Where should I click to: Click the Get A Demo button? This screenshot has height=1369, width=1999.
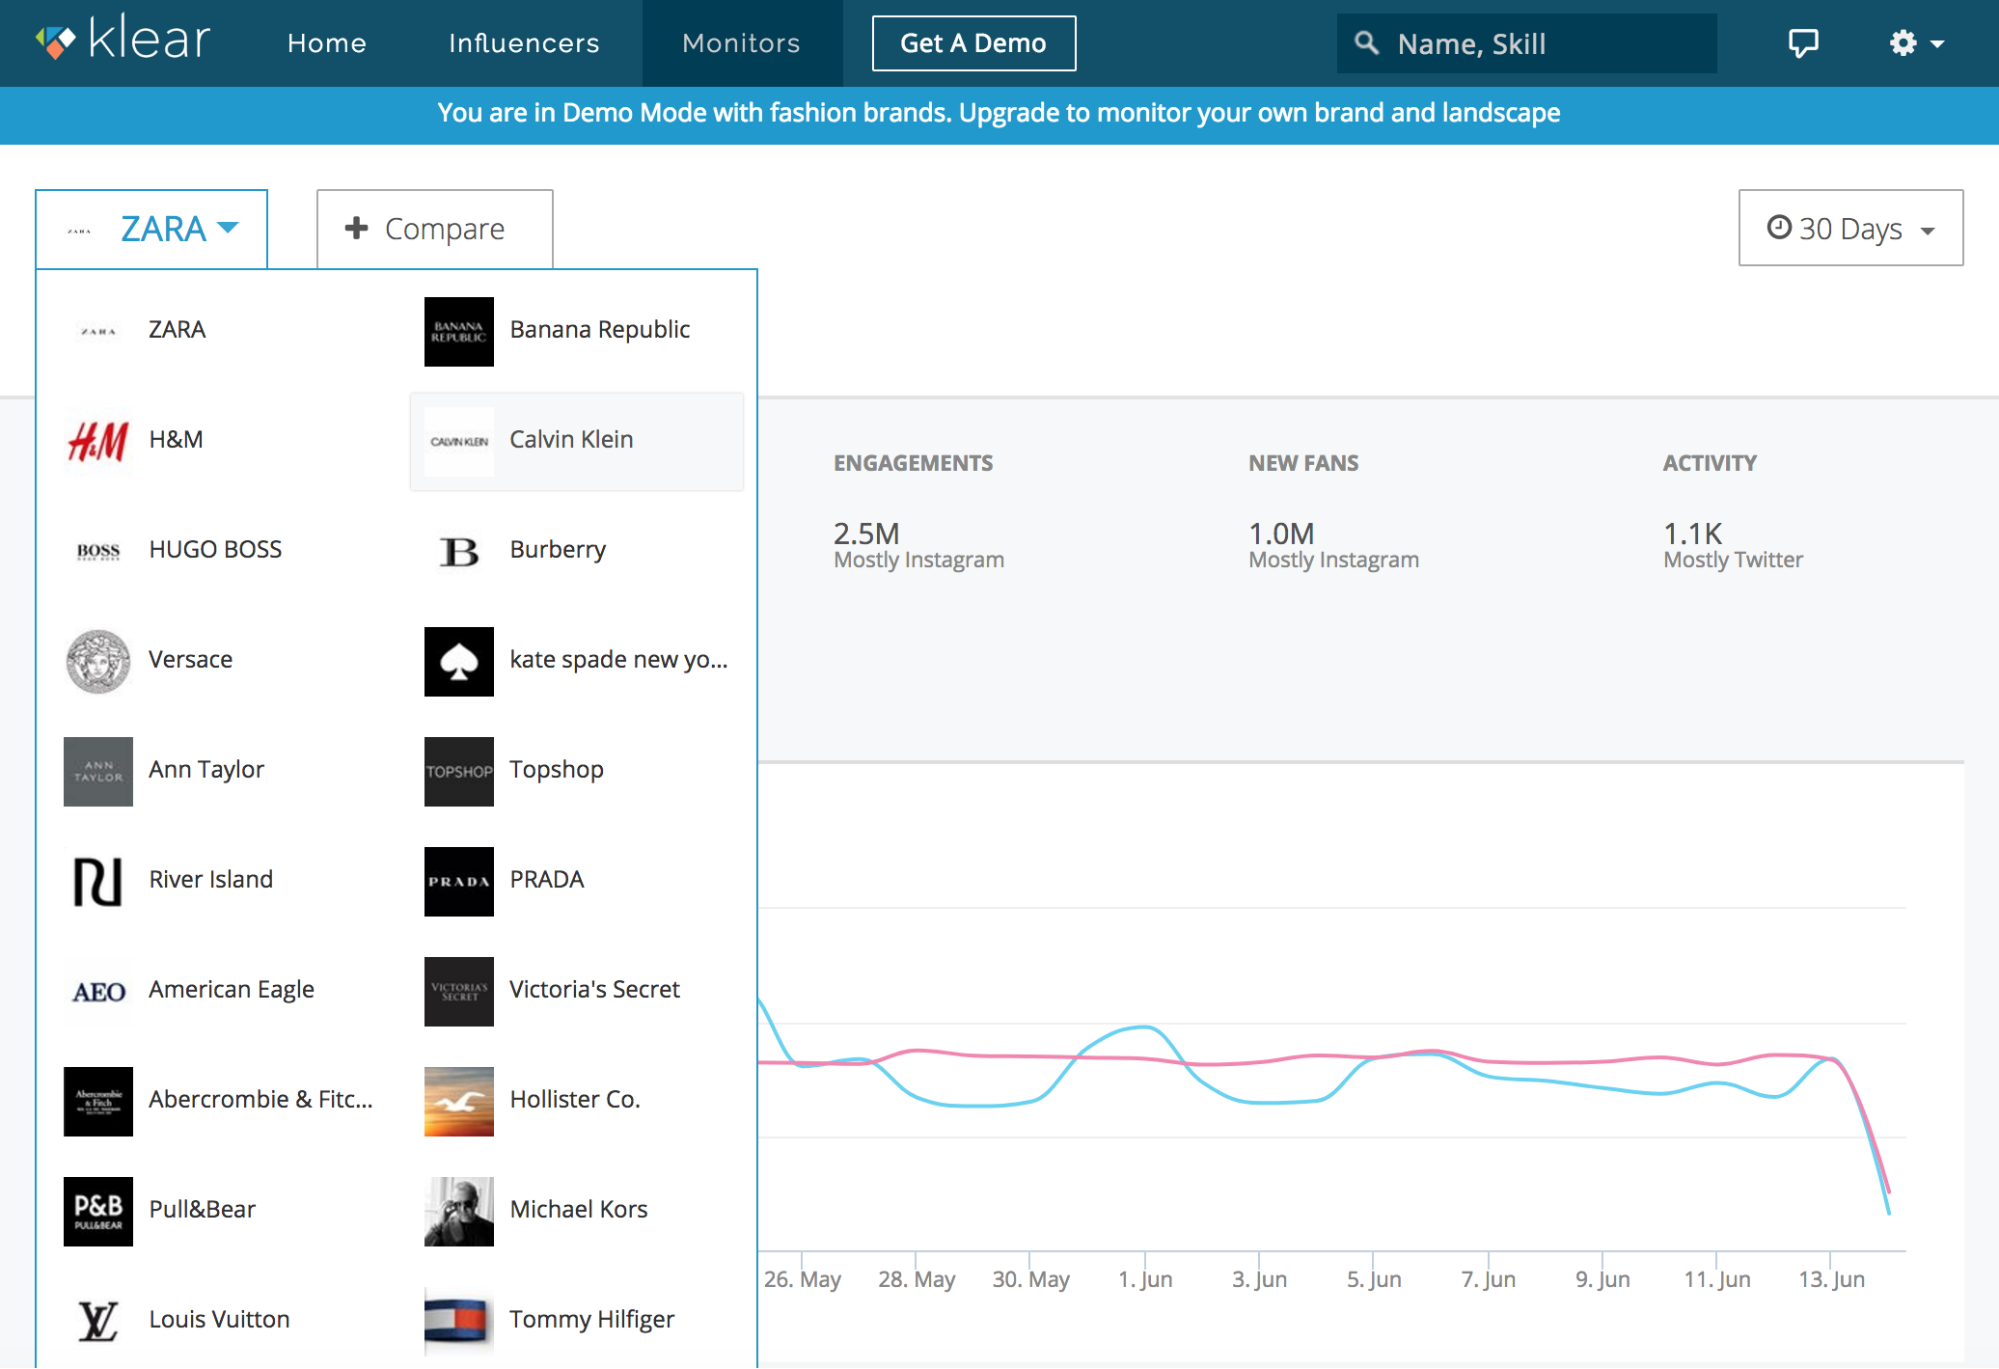973,43
